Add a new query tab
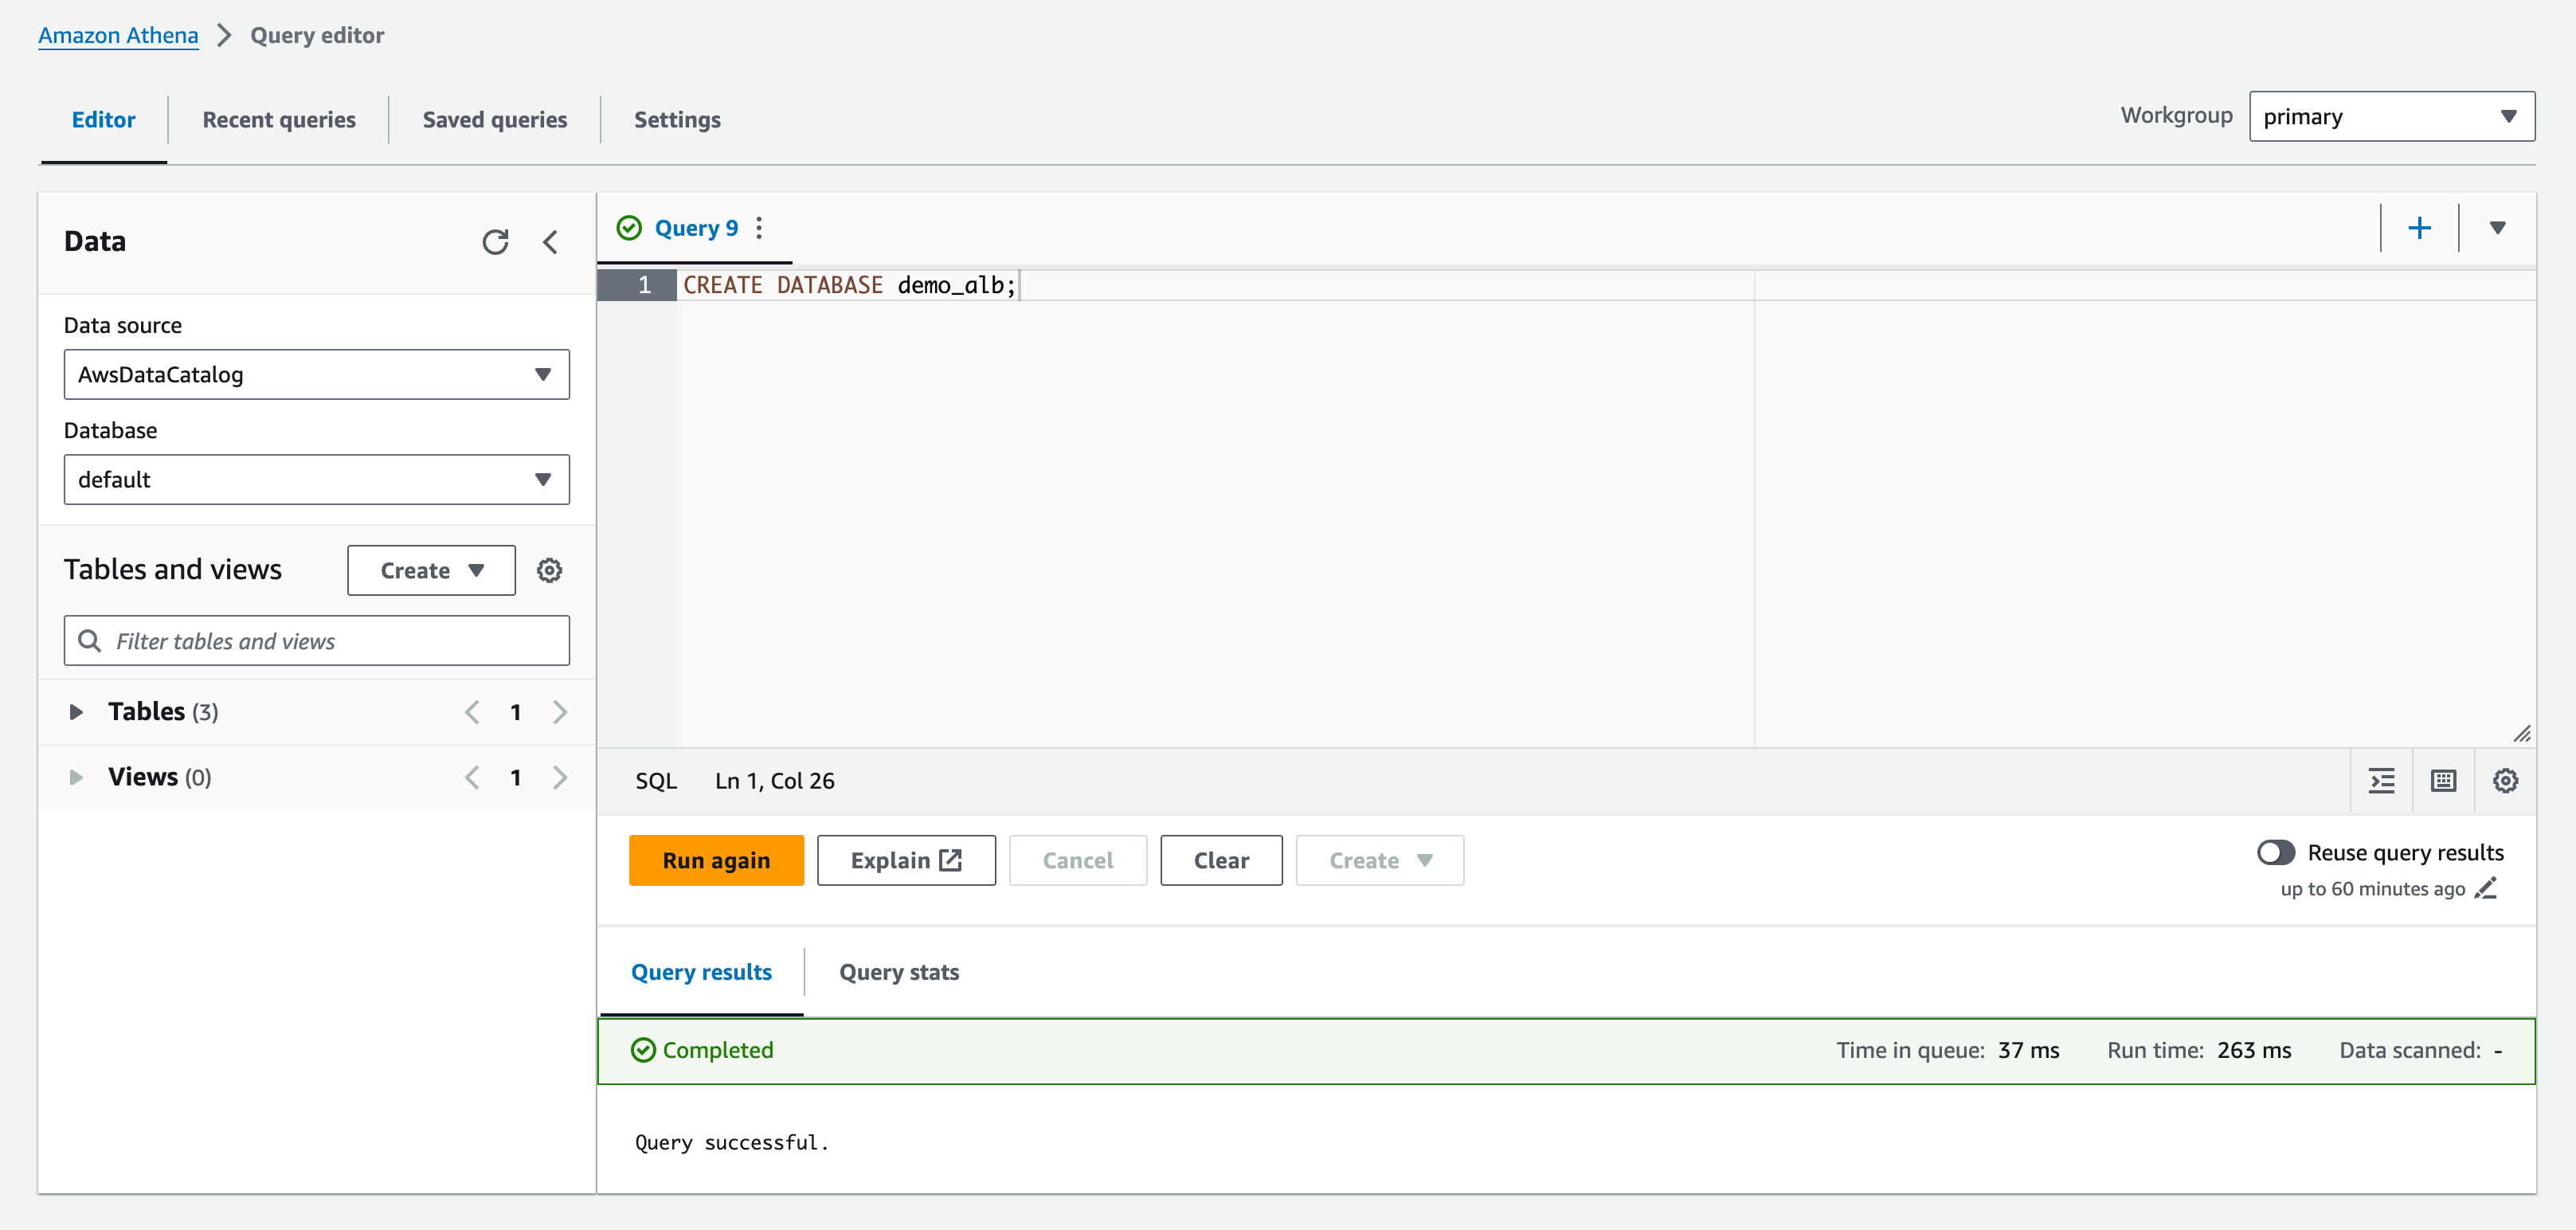Viewport: 2576px width, 1230px height. [2419, 228]
